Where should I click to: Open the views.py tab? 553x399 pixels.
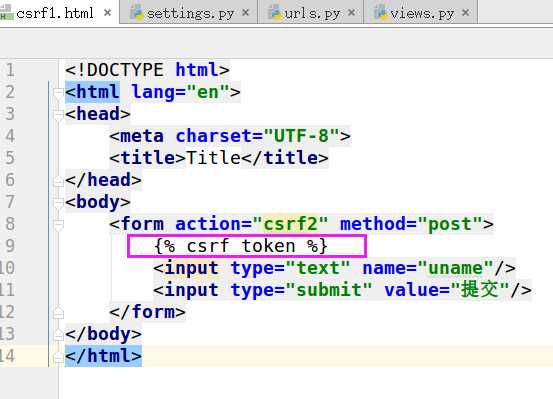[x=420, y=13]
